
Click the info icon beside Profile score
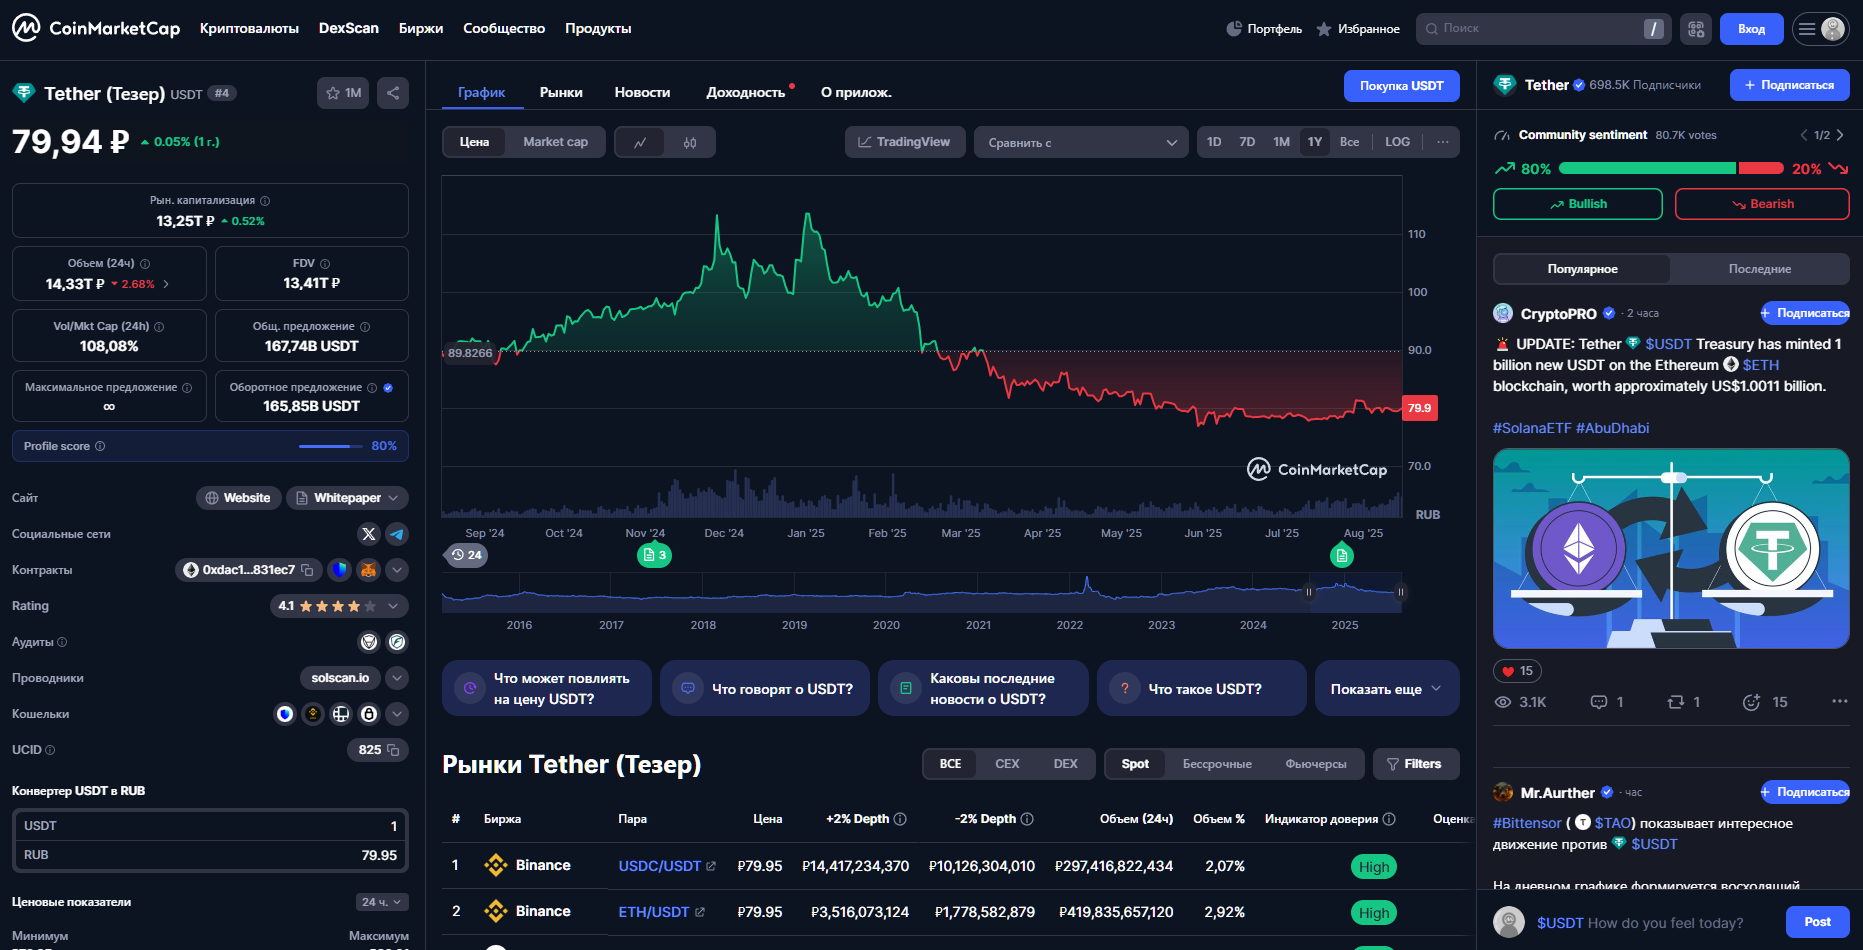(x=100, y=446)
